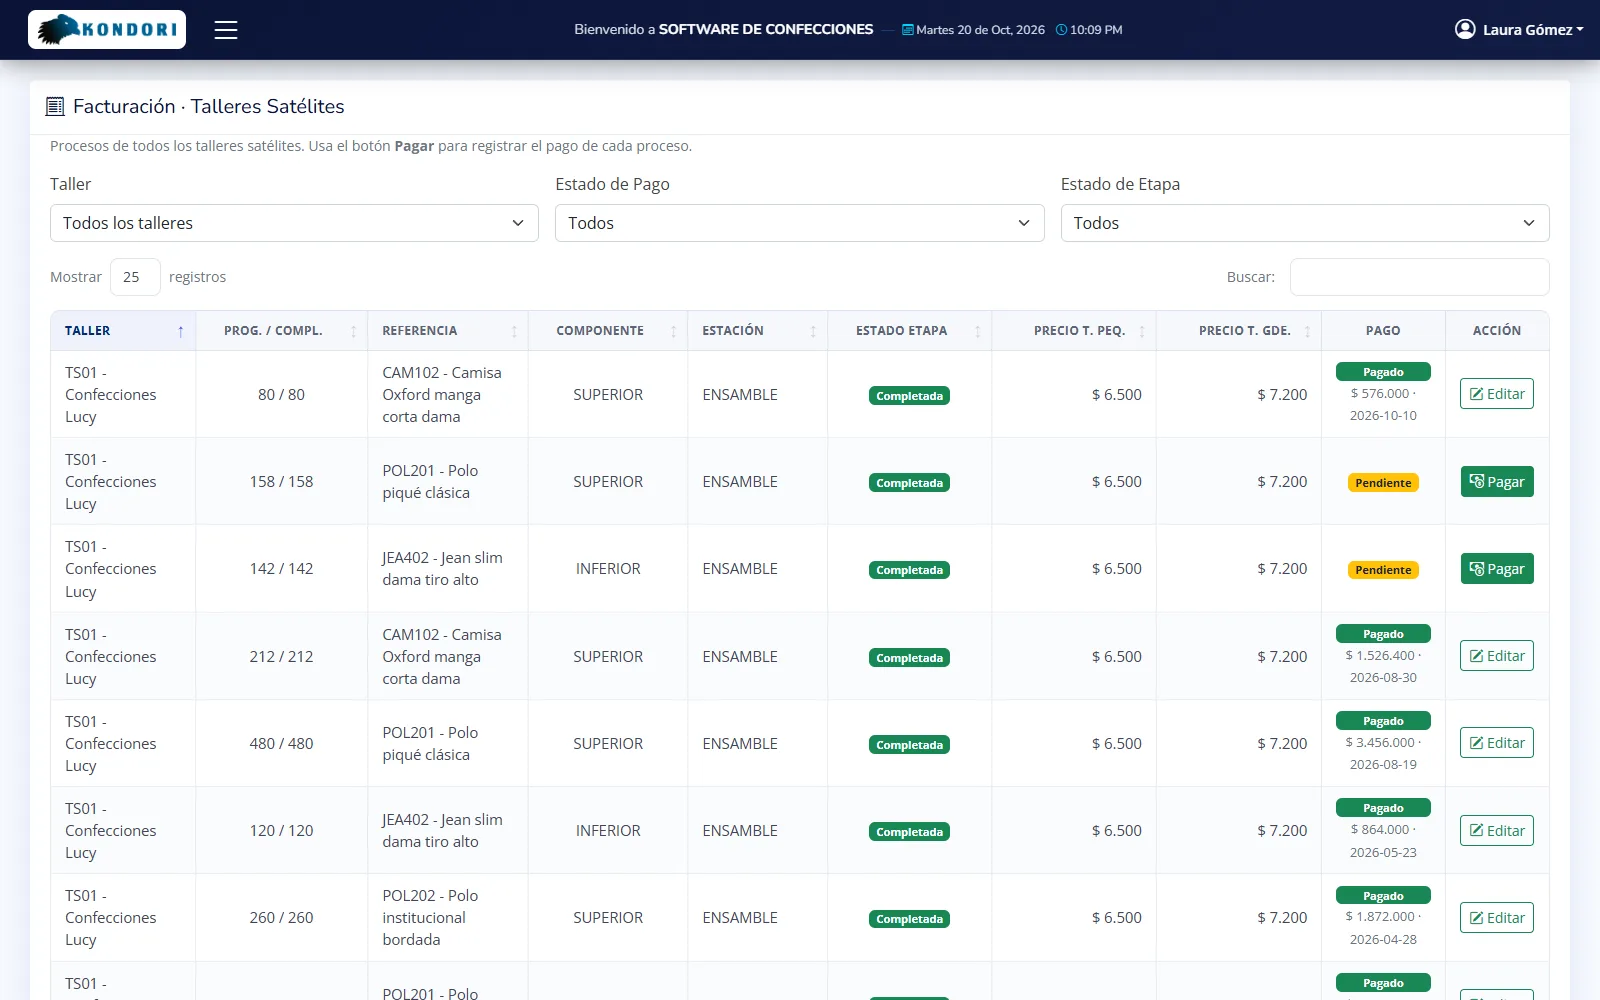Click the PAGO column header

tap(1383, 331)
